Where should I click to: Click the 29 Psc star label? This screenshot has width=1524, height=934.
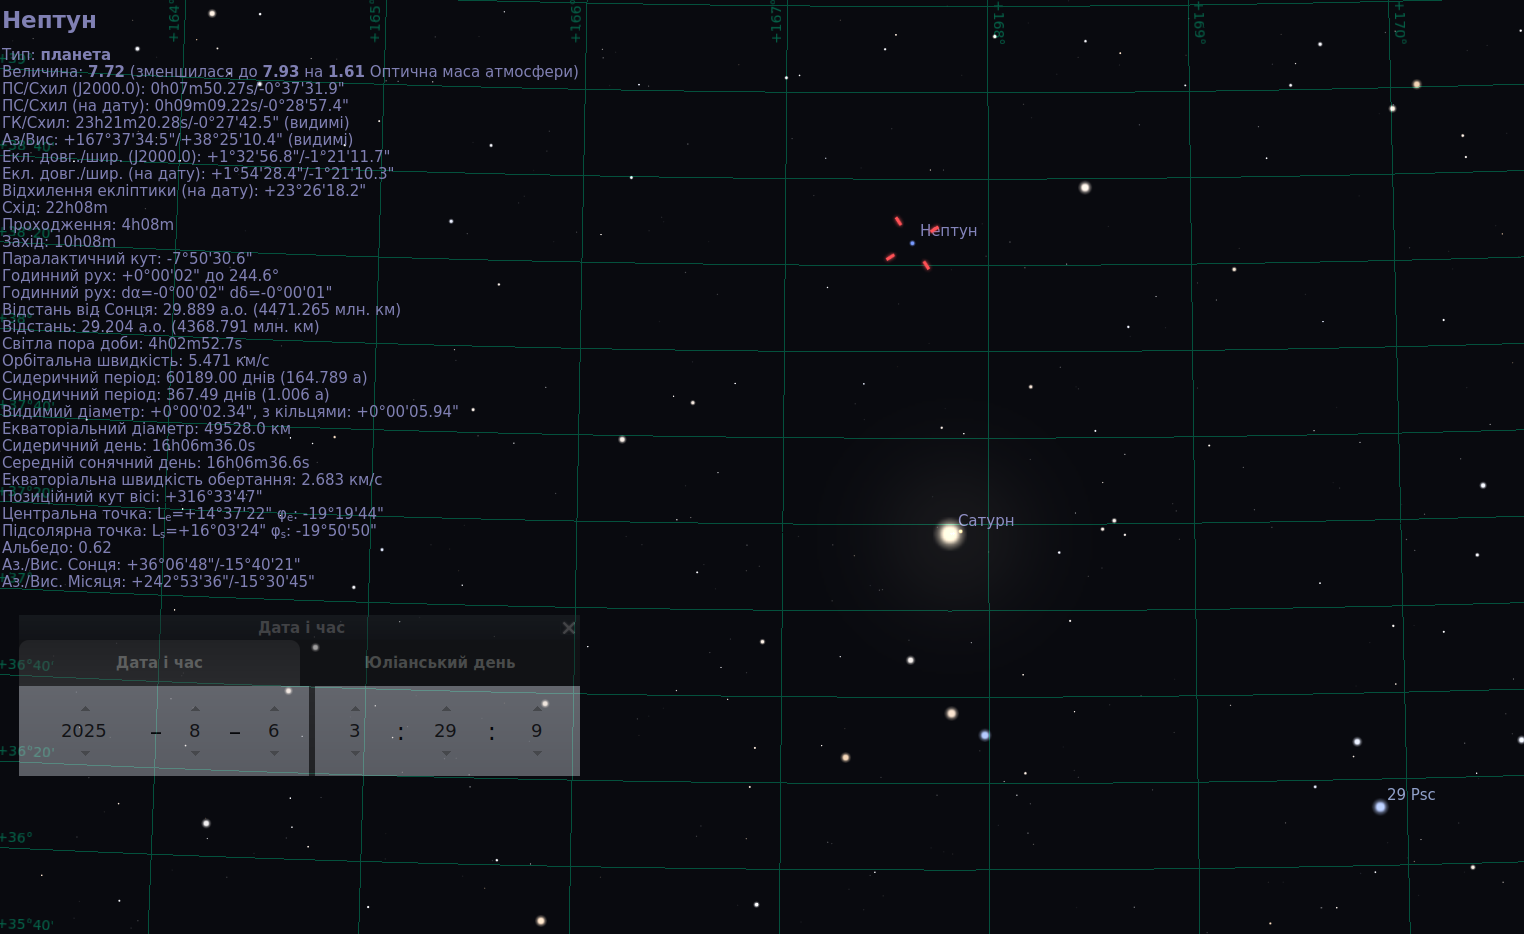pos(1411,794)
